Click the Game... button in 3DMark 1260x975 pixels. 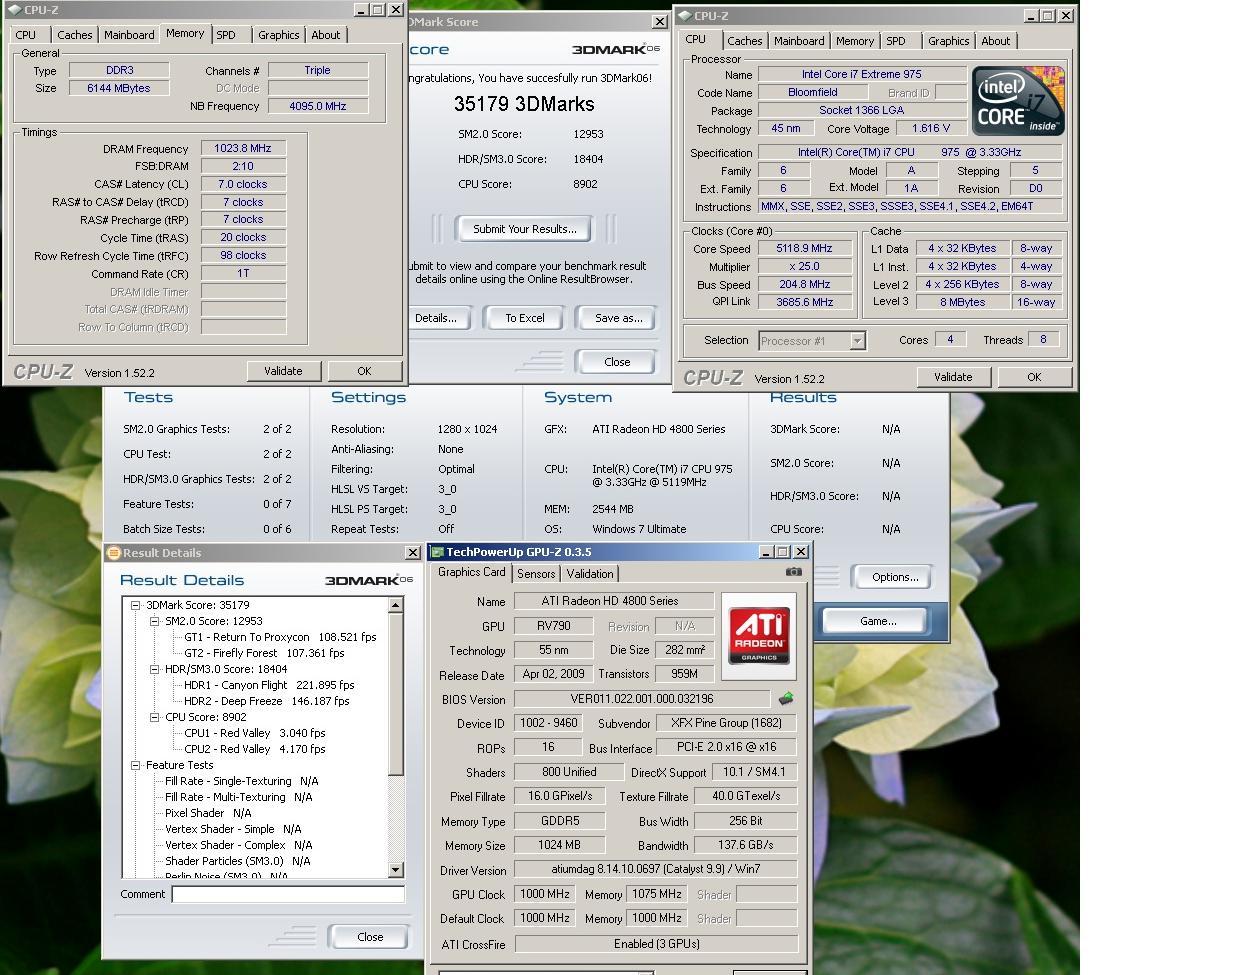(x=878, y=621)
